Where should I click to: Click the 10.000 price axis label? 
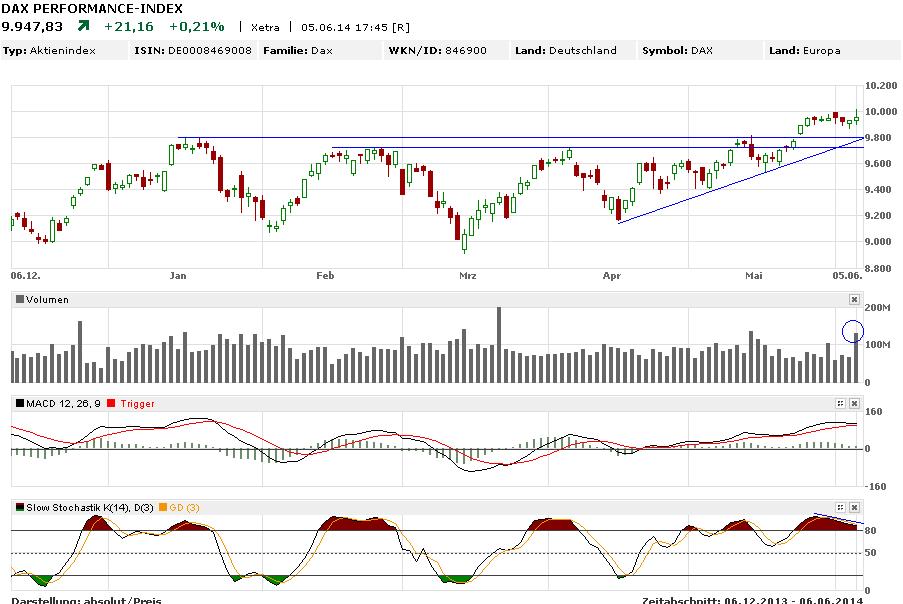tap(881, 112)
